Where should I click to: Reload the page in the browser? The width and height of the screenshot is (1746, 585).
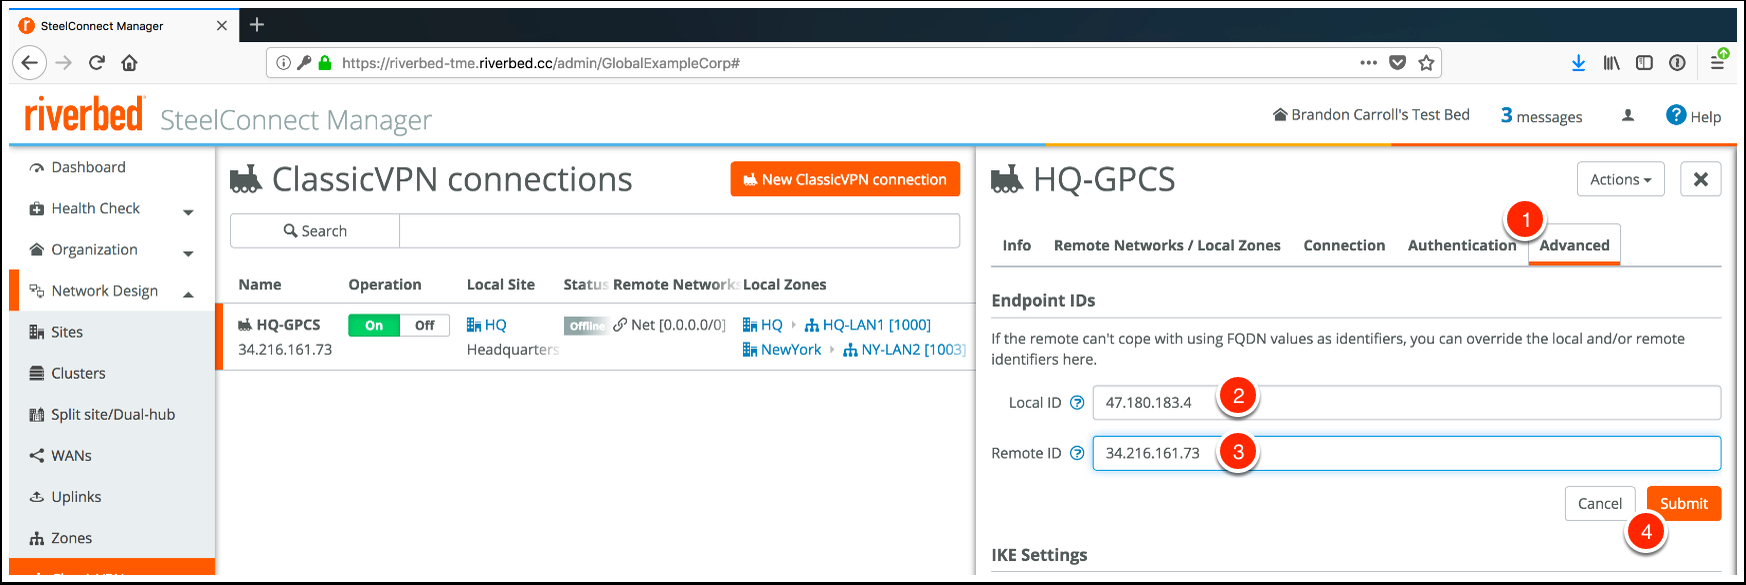click(97, 63)
